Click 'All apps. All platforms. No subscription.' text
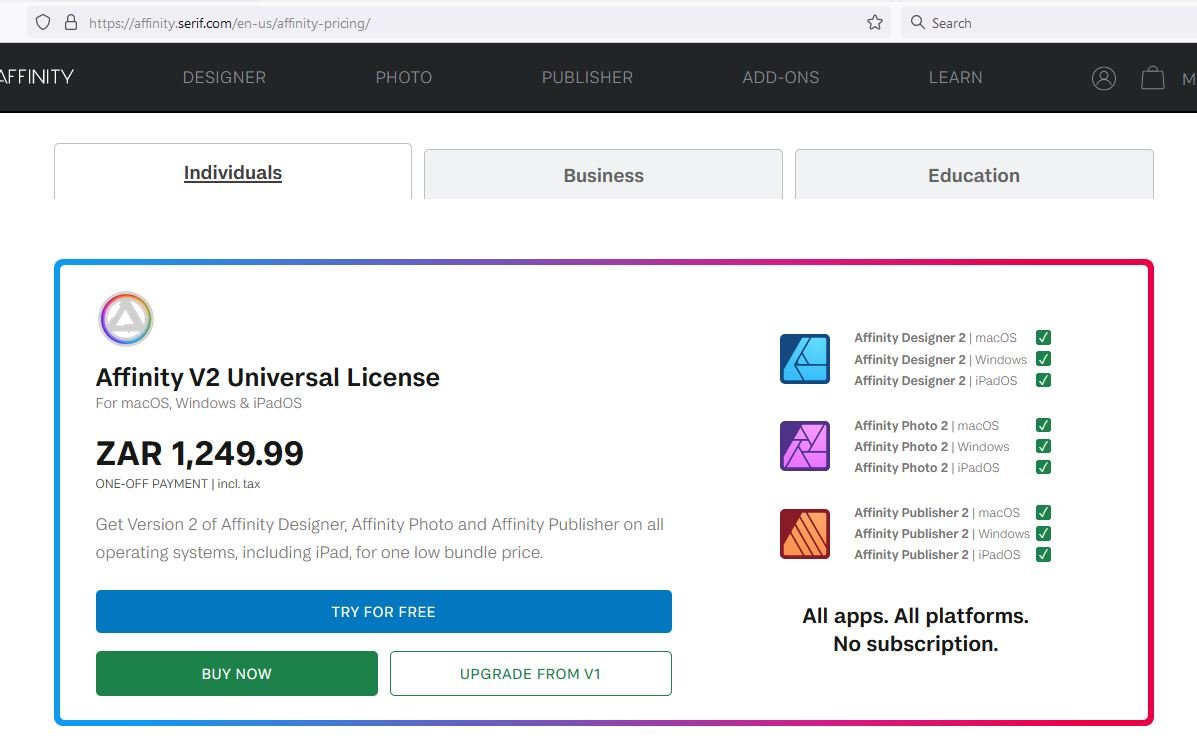Viewport: 1197px width, 742px height. [x=915, y=630]
